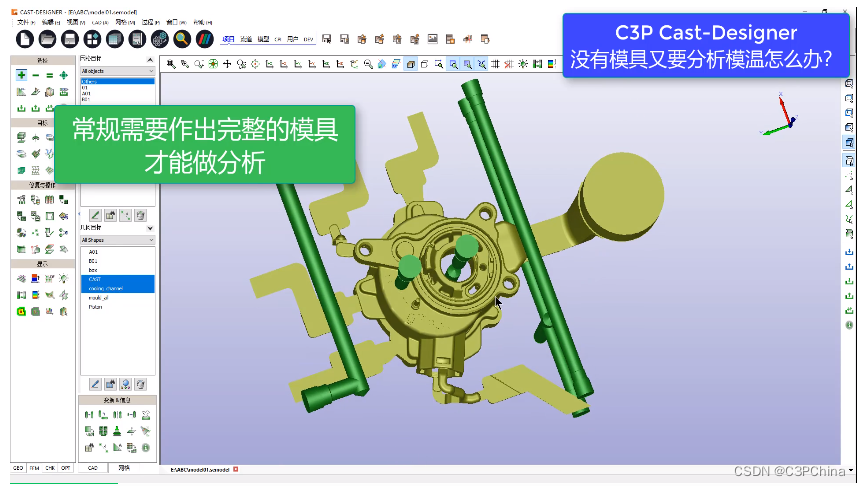The width and height of the screenshot is (860, 486).
Task: Toggle the highlighted shaded-view cube button
Action: 411,64
